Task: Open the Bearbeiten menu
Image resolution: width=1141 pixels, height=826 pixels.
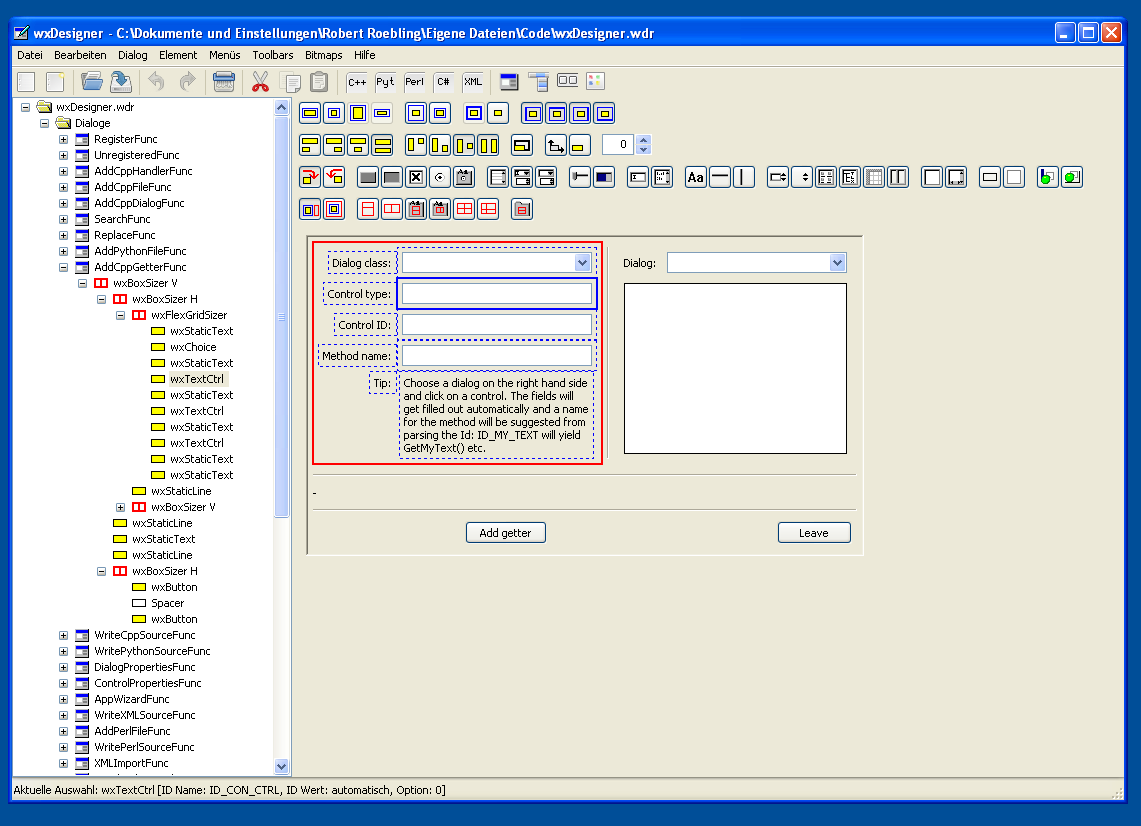Action: [80, 55]
